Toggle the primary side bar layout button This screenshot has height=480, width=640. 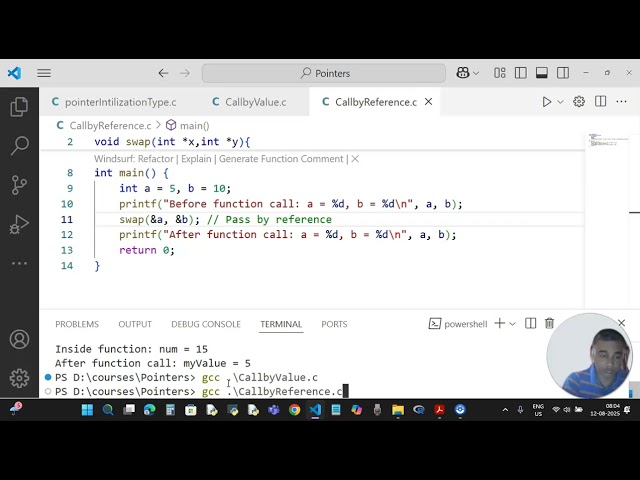click(520, 73)
